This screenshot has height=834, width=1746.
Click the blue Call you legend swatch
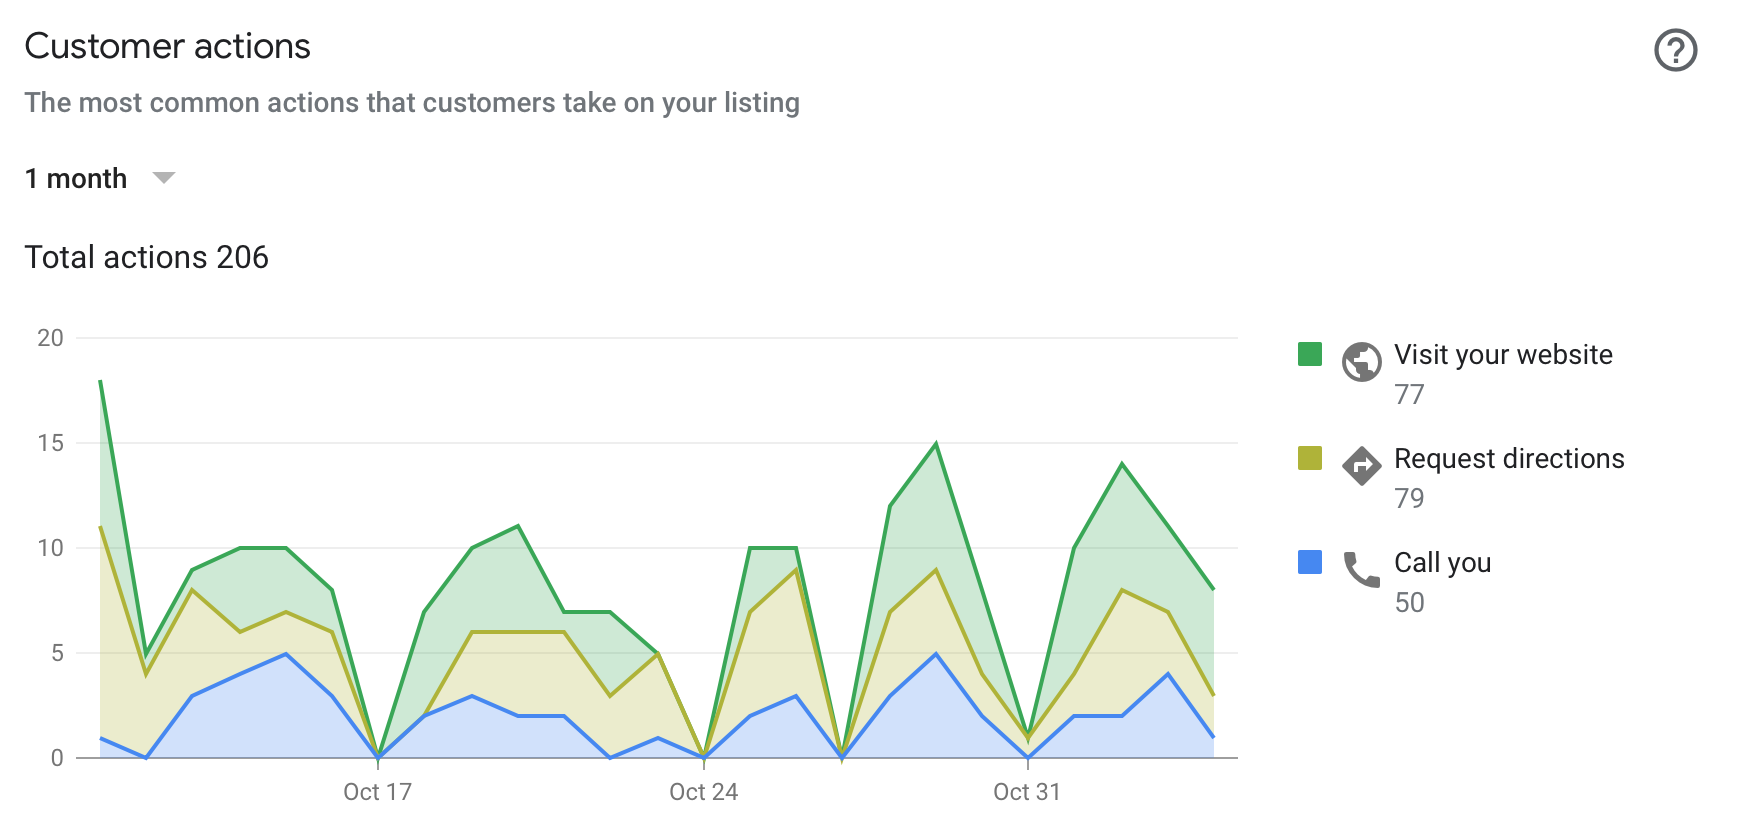click(1309, 562)
